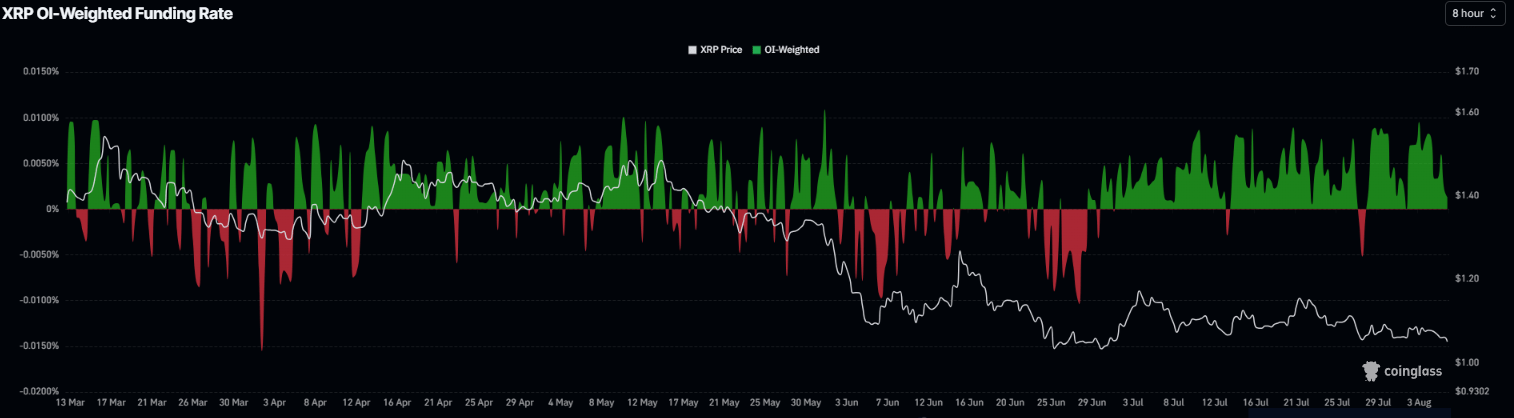Click the 7 Jun date label
This screenshot has width=1514, height=418.
[x=887, y=403]
